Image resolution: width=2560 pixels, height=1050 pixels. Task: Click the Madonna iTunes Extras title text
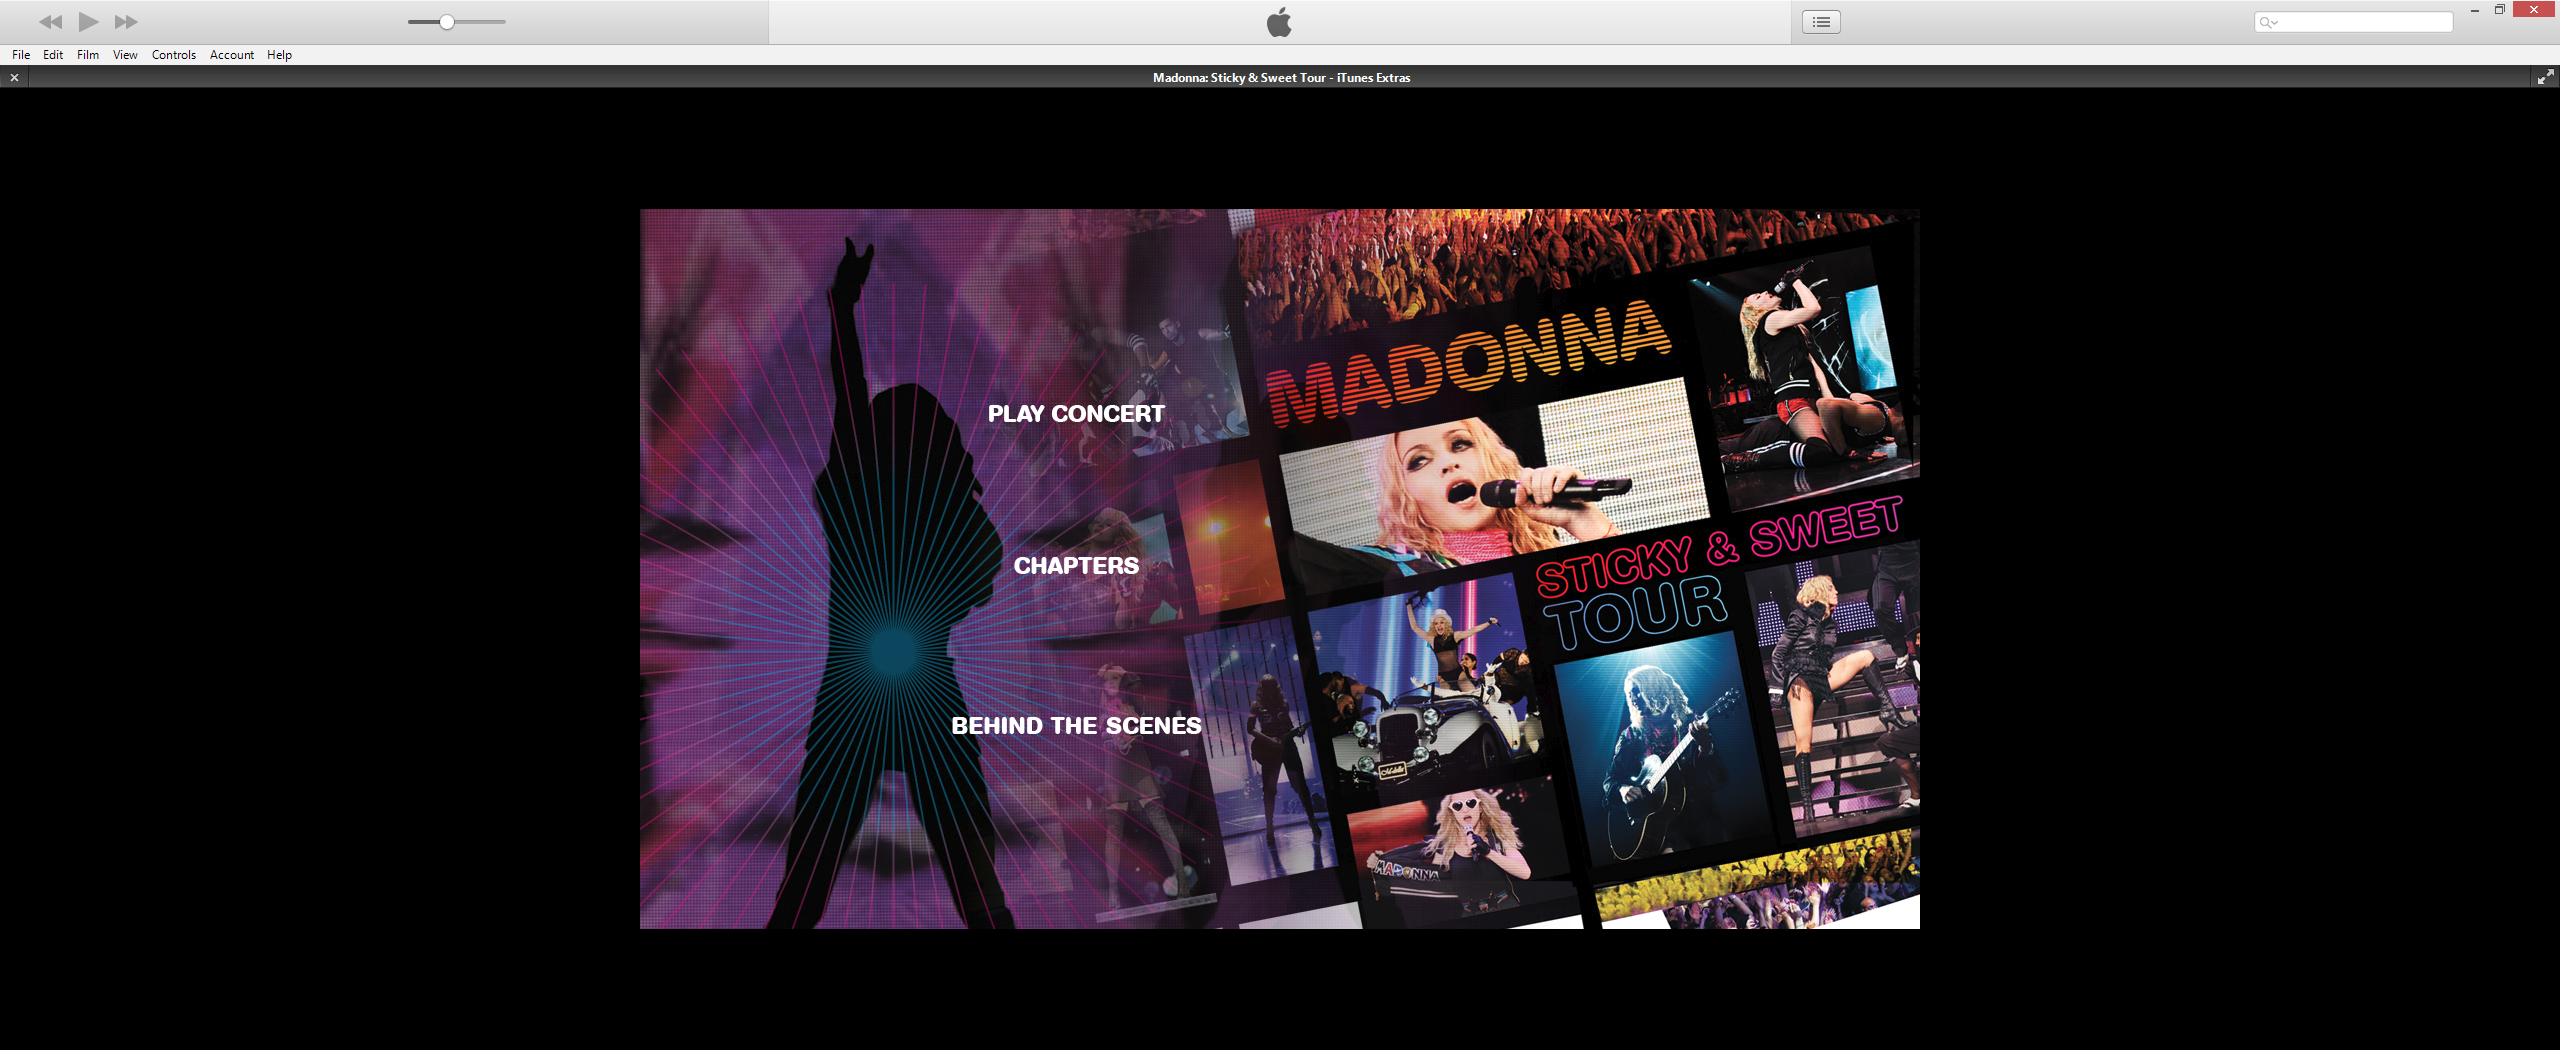[x=1281, y=77]
